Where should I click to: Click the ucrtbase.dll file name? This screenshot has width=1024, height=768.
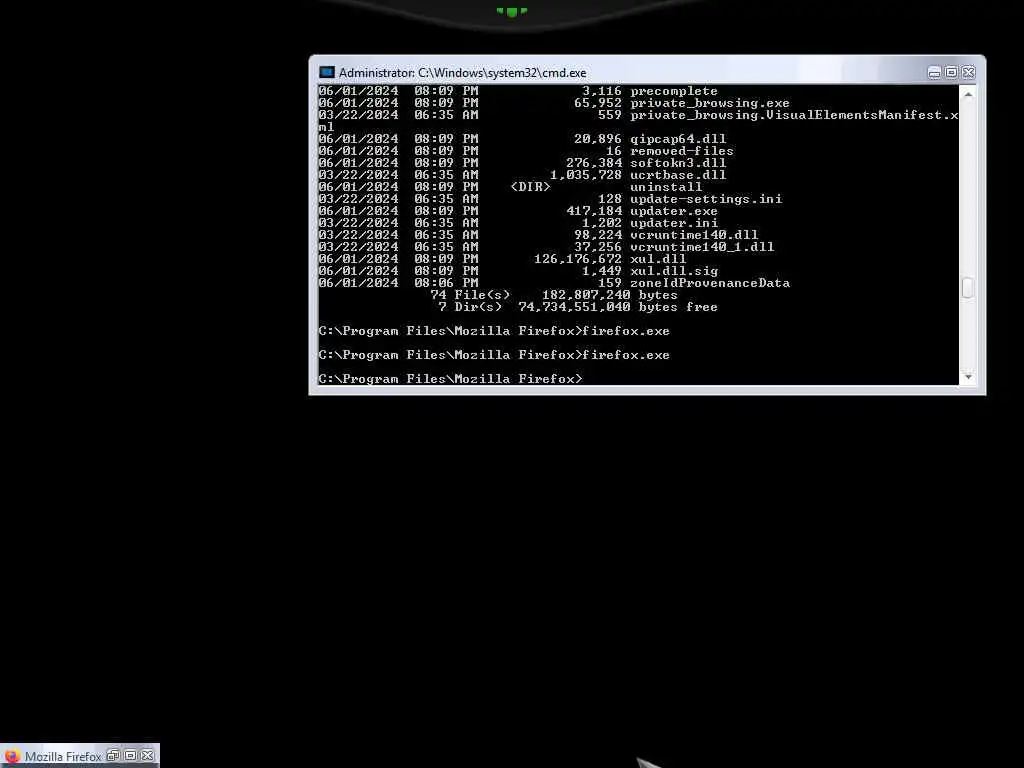point(677,175)
